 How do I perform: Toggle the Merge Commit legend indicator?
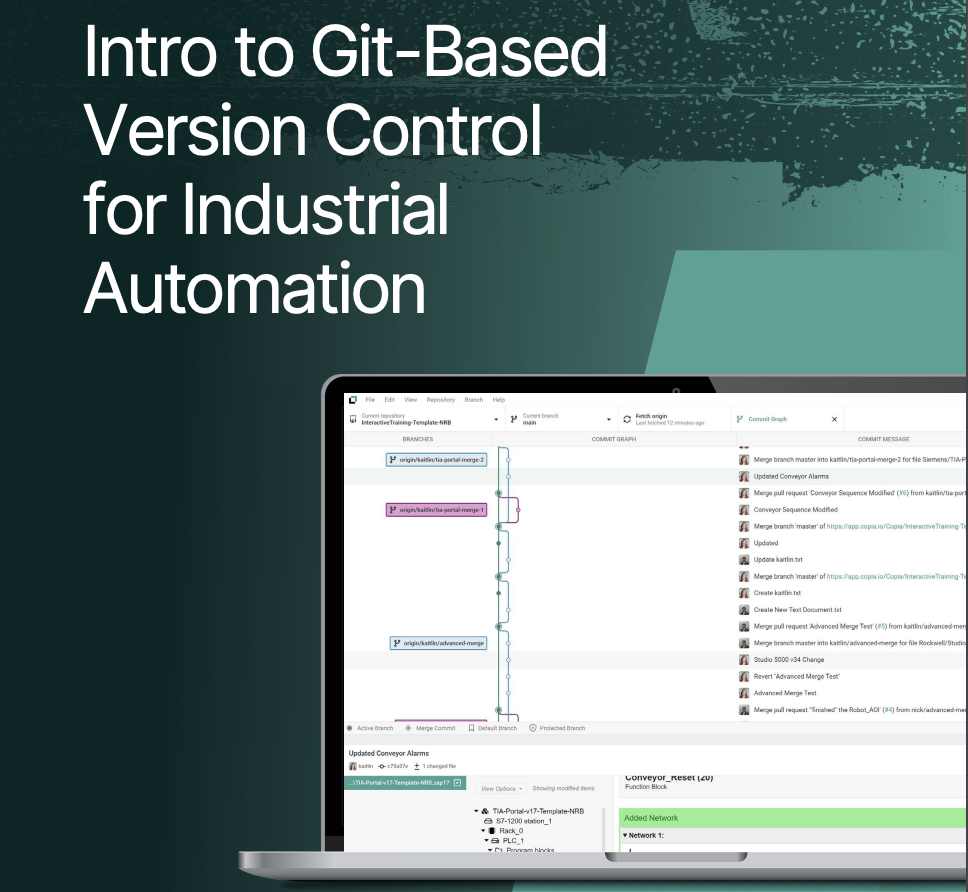click(x=408, y=727)
